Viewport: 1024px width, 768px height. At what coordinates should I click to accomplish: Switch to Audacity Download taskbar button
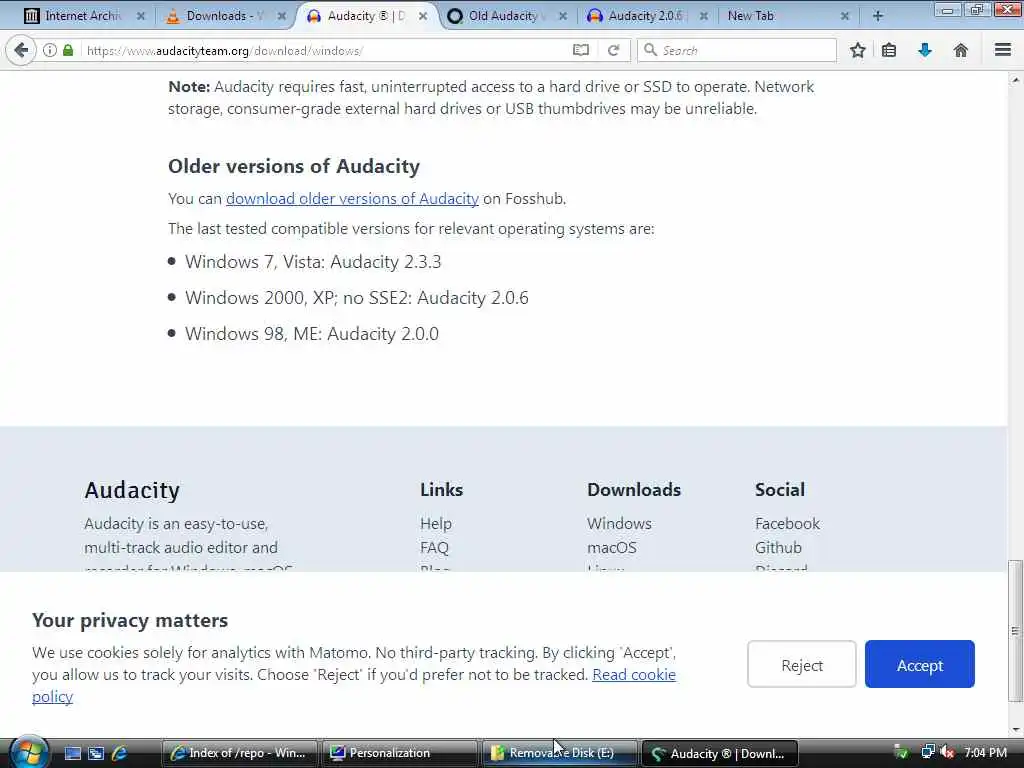click(720, 753)
